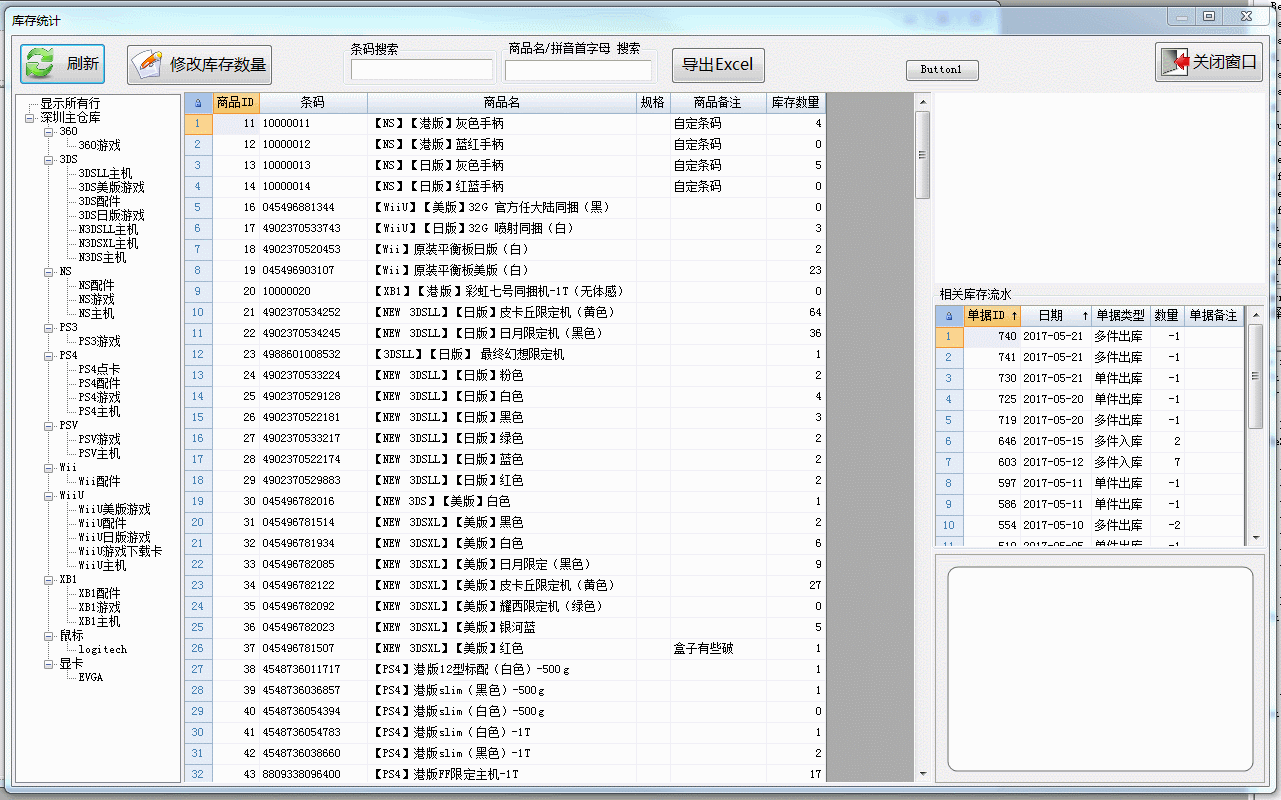The image size is (1281, 800).
Task: Click the 单据类型 column header
Action: point(1121,316)
